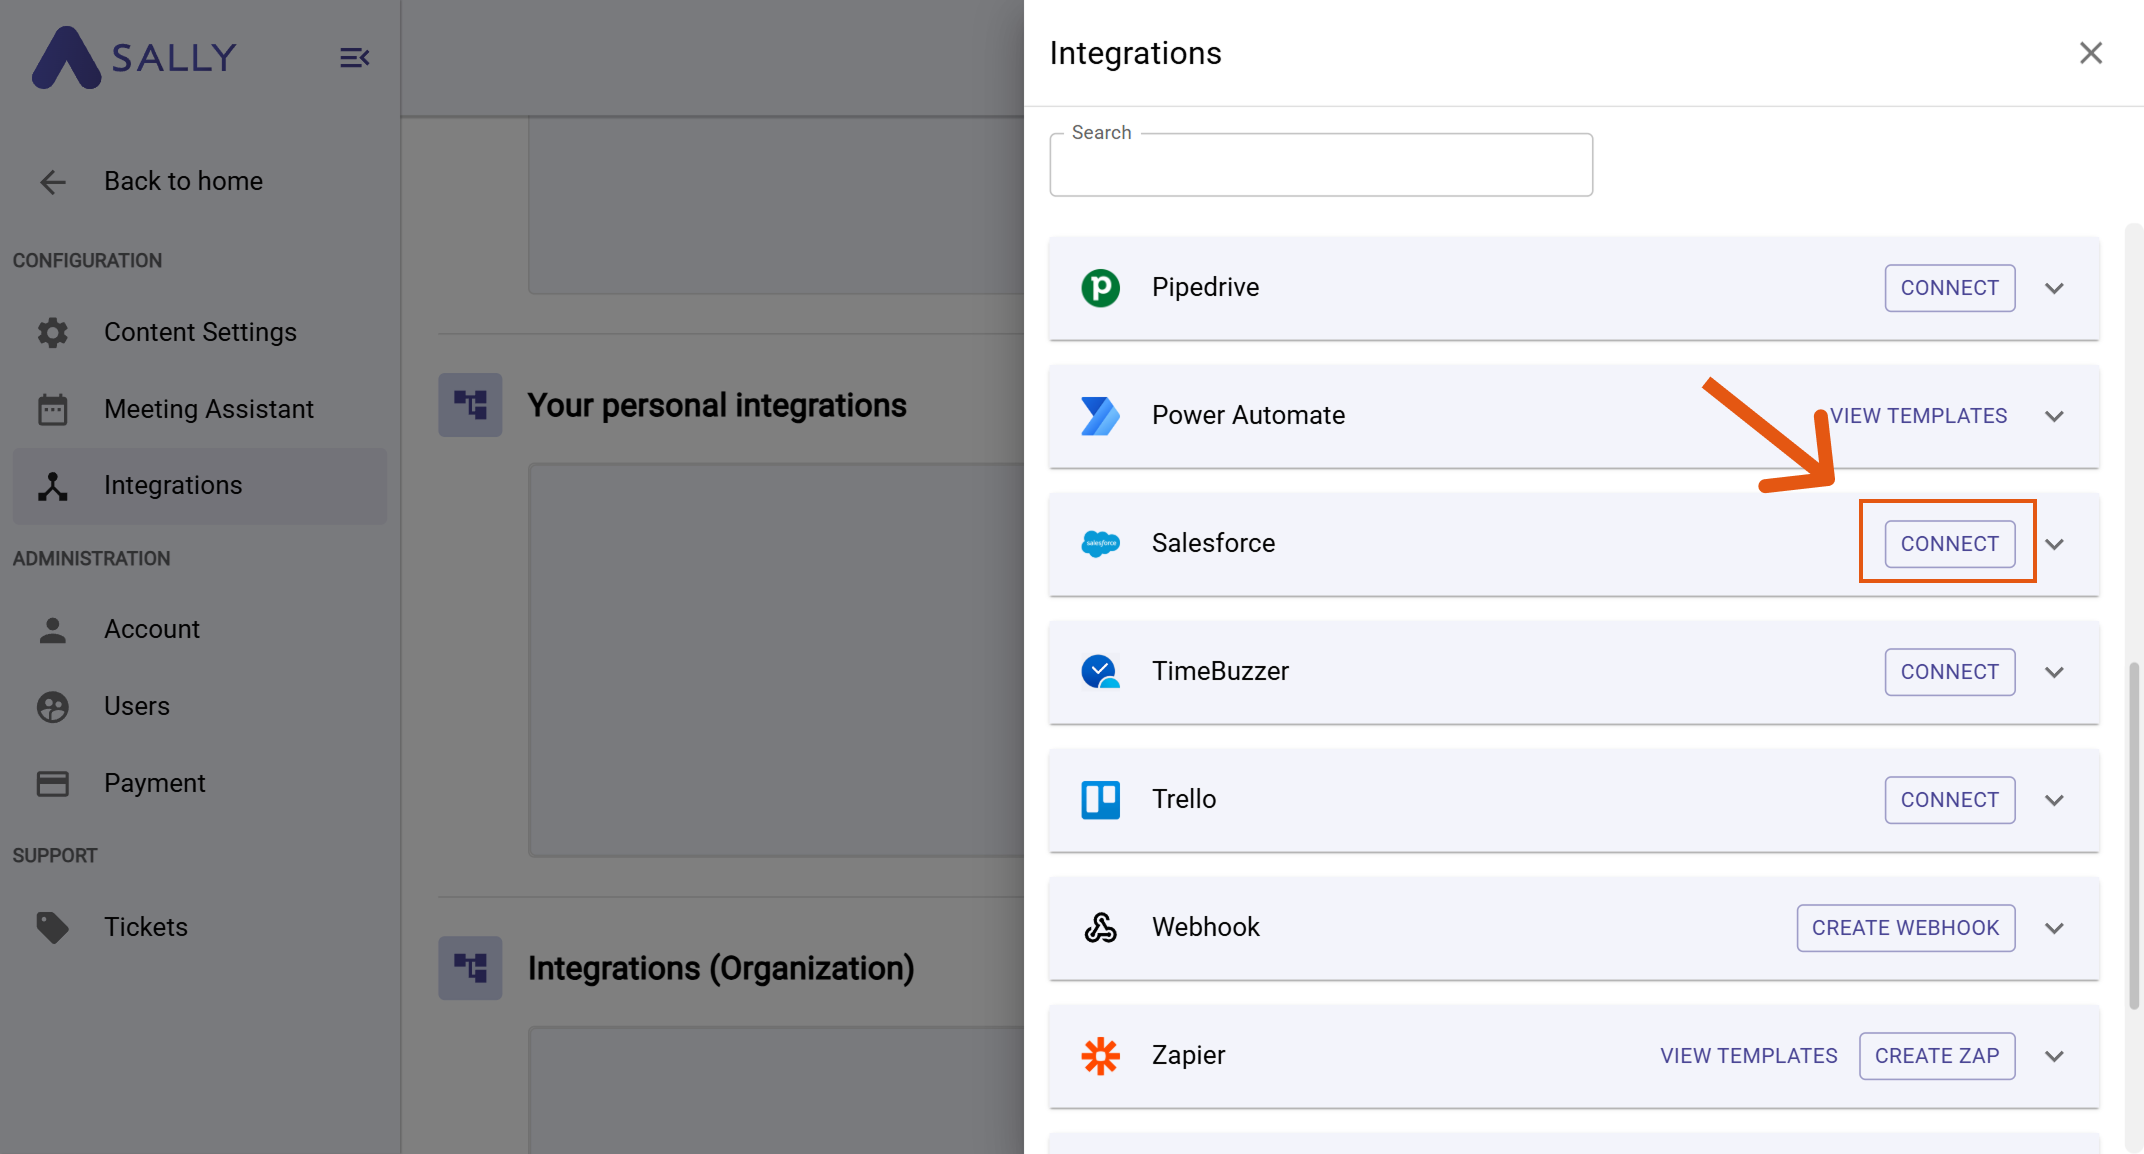Click the Content Settings gear icon

tap(53, 332)
